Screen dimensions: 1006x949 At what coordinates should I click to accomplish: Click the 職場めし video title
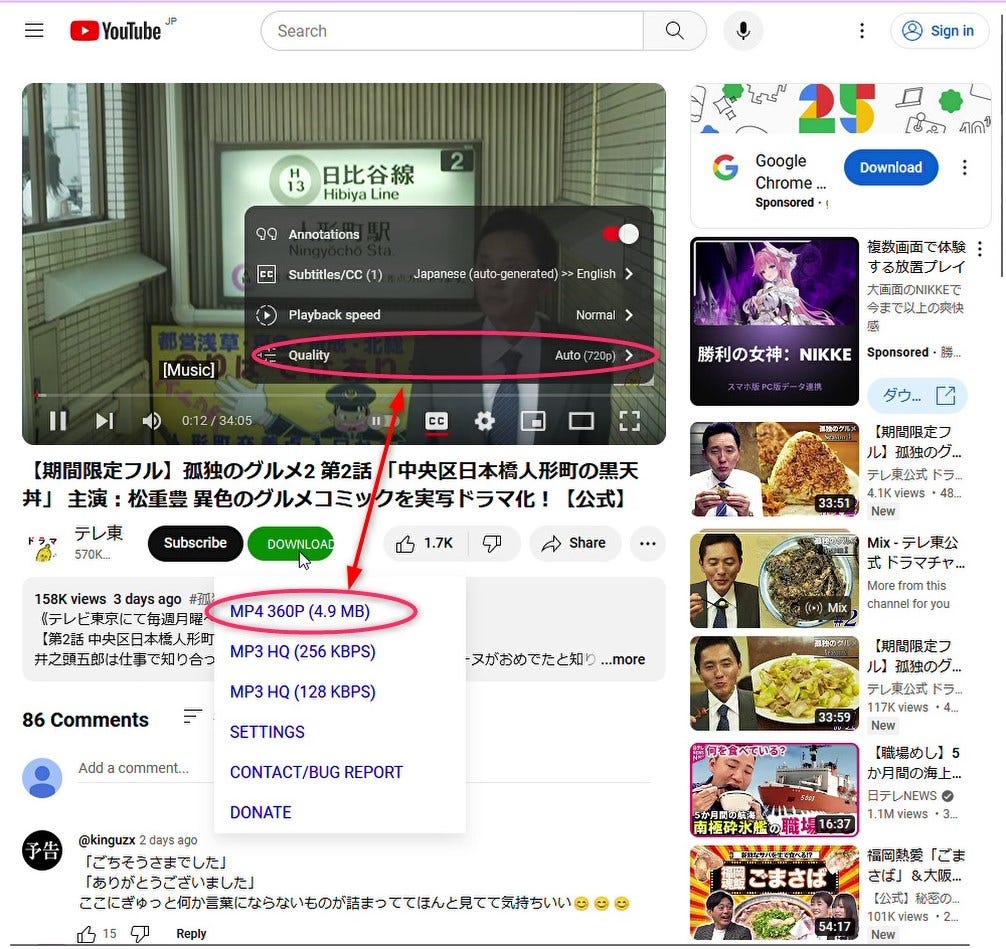click(914, 762)
